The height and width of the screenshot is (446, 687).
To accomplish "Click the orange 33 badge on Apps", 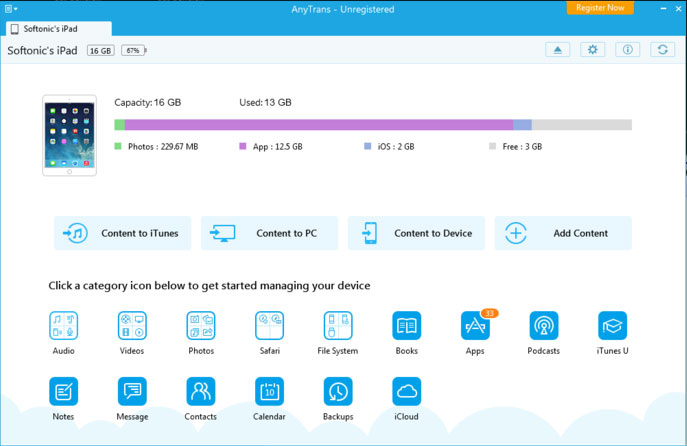I will [x=489, y=313].
